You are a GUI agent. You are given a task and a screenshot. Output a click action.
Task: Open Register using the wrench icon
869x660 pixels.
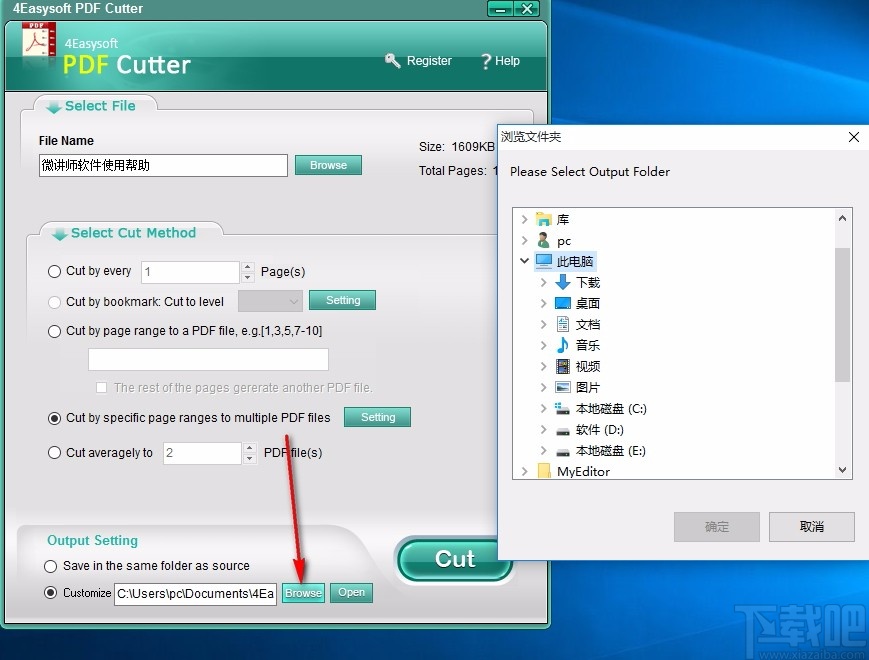click(x=394, y=60)
